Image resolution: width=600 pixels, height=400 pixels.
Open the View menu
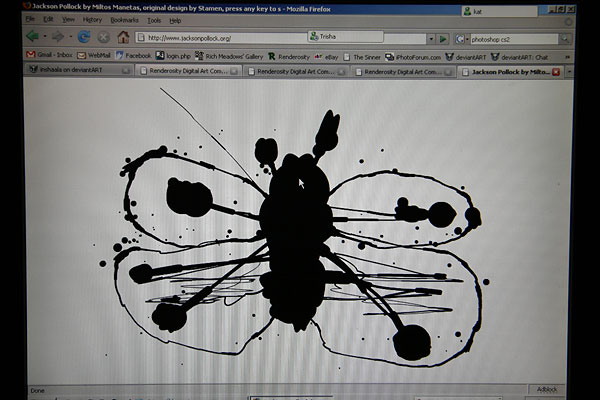[x=68, y=20]
